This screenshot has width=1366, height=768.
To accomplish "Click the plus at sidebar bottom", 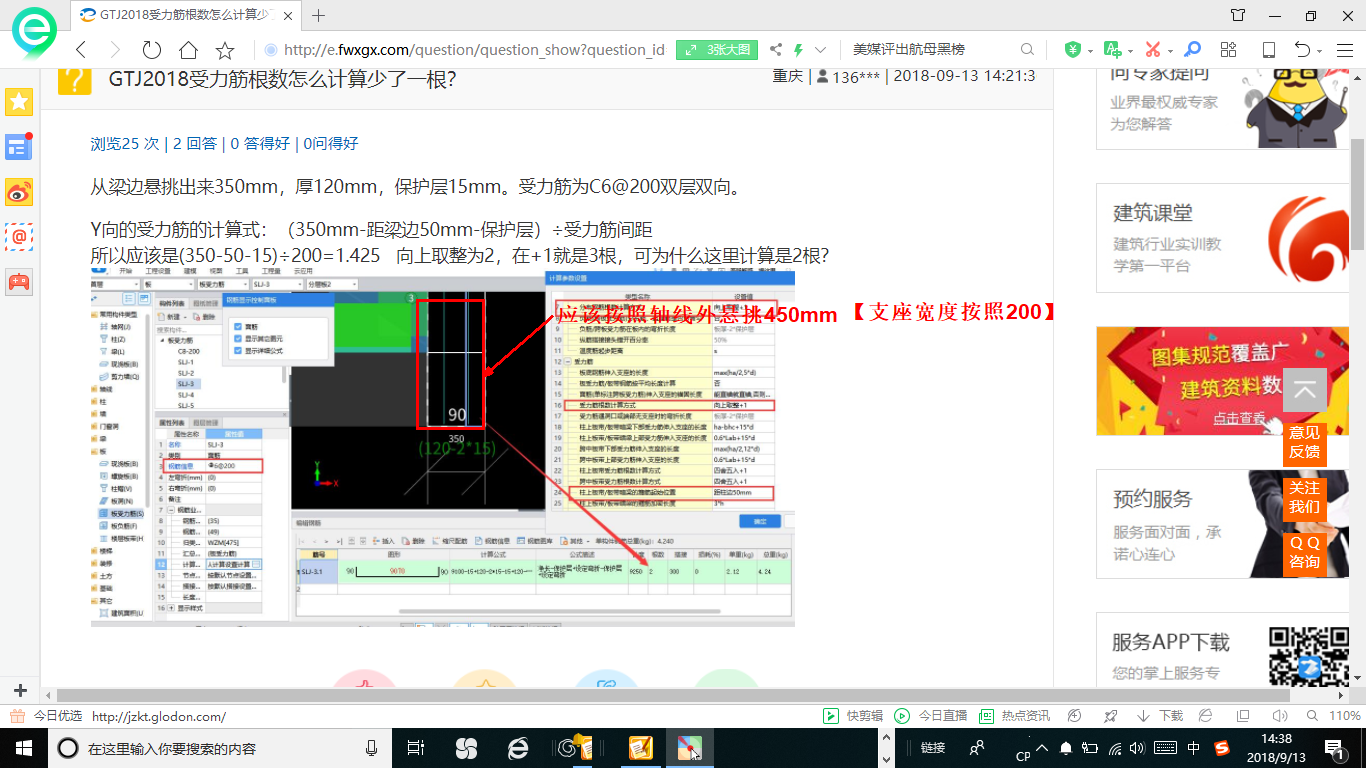I will [x=20, y=691].
